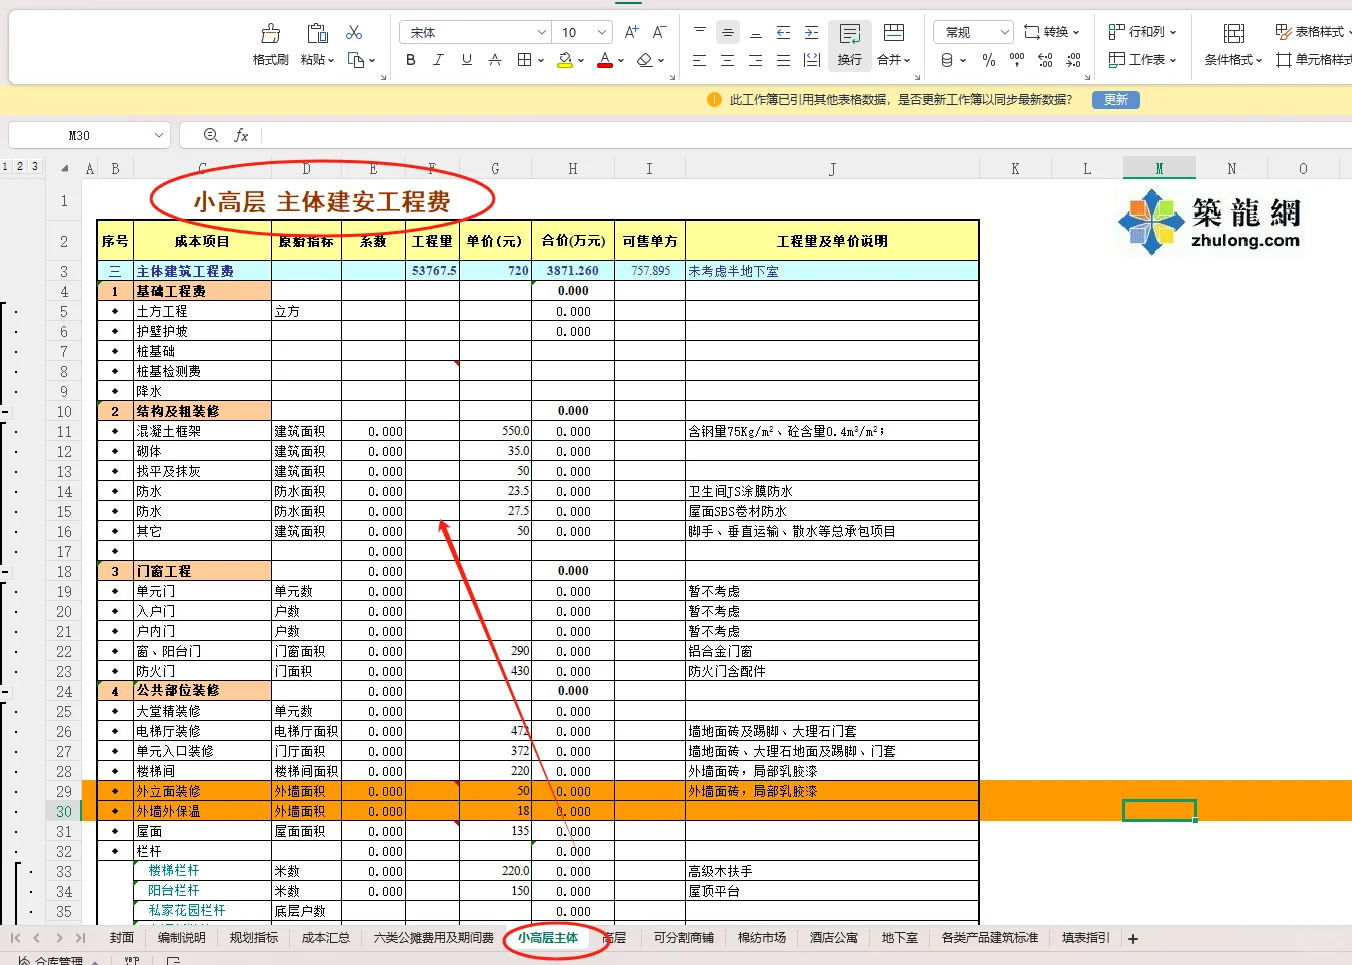
Task: Toggle bold formatting
Action: (411, 60)
